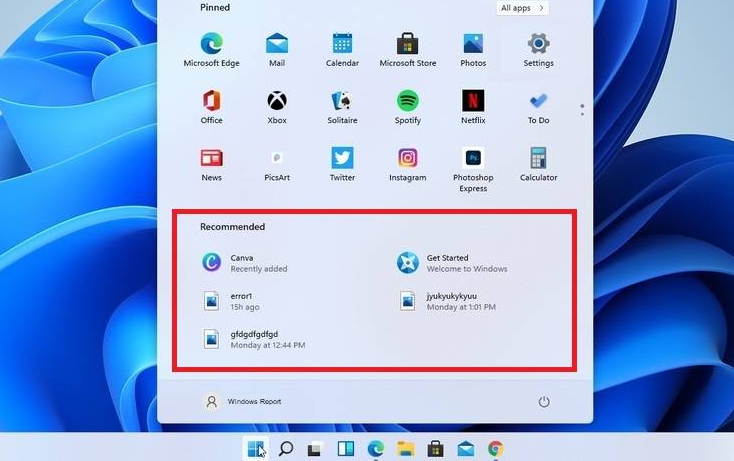Launch Google Chrome from taskbar
Image resolution: width=734 pixels, height=461 pixels.
[x=496, y=449]
